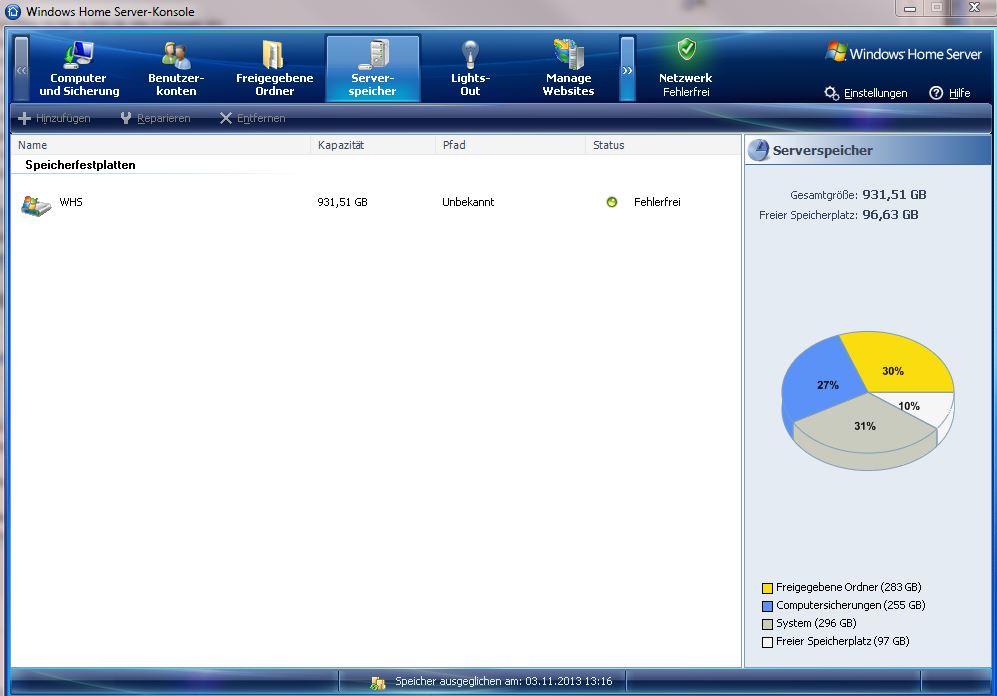Viewport: 997px width, 696px height.
Task: Click the Windows Home Server logo
Action: tap(904, 53)
